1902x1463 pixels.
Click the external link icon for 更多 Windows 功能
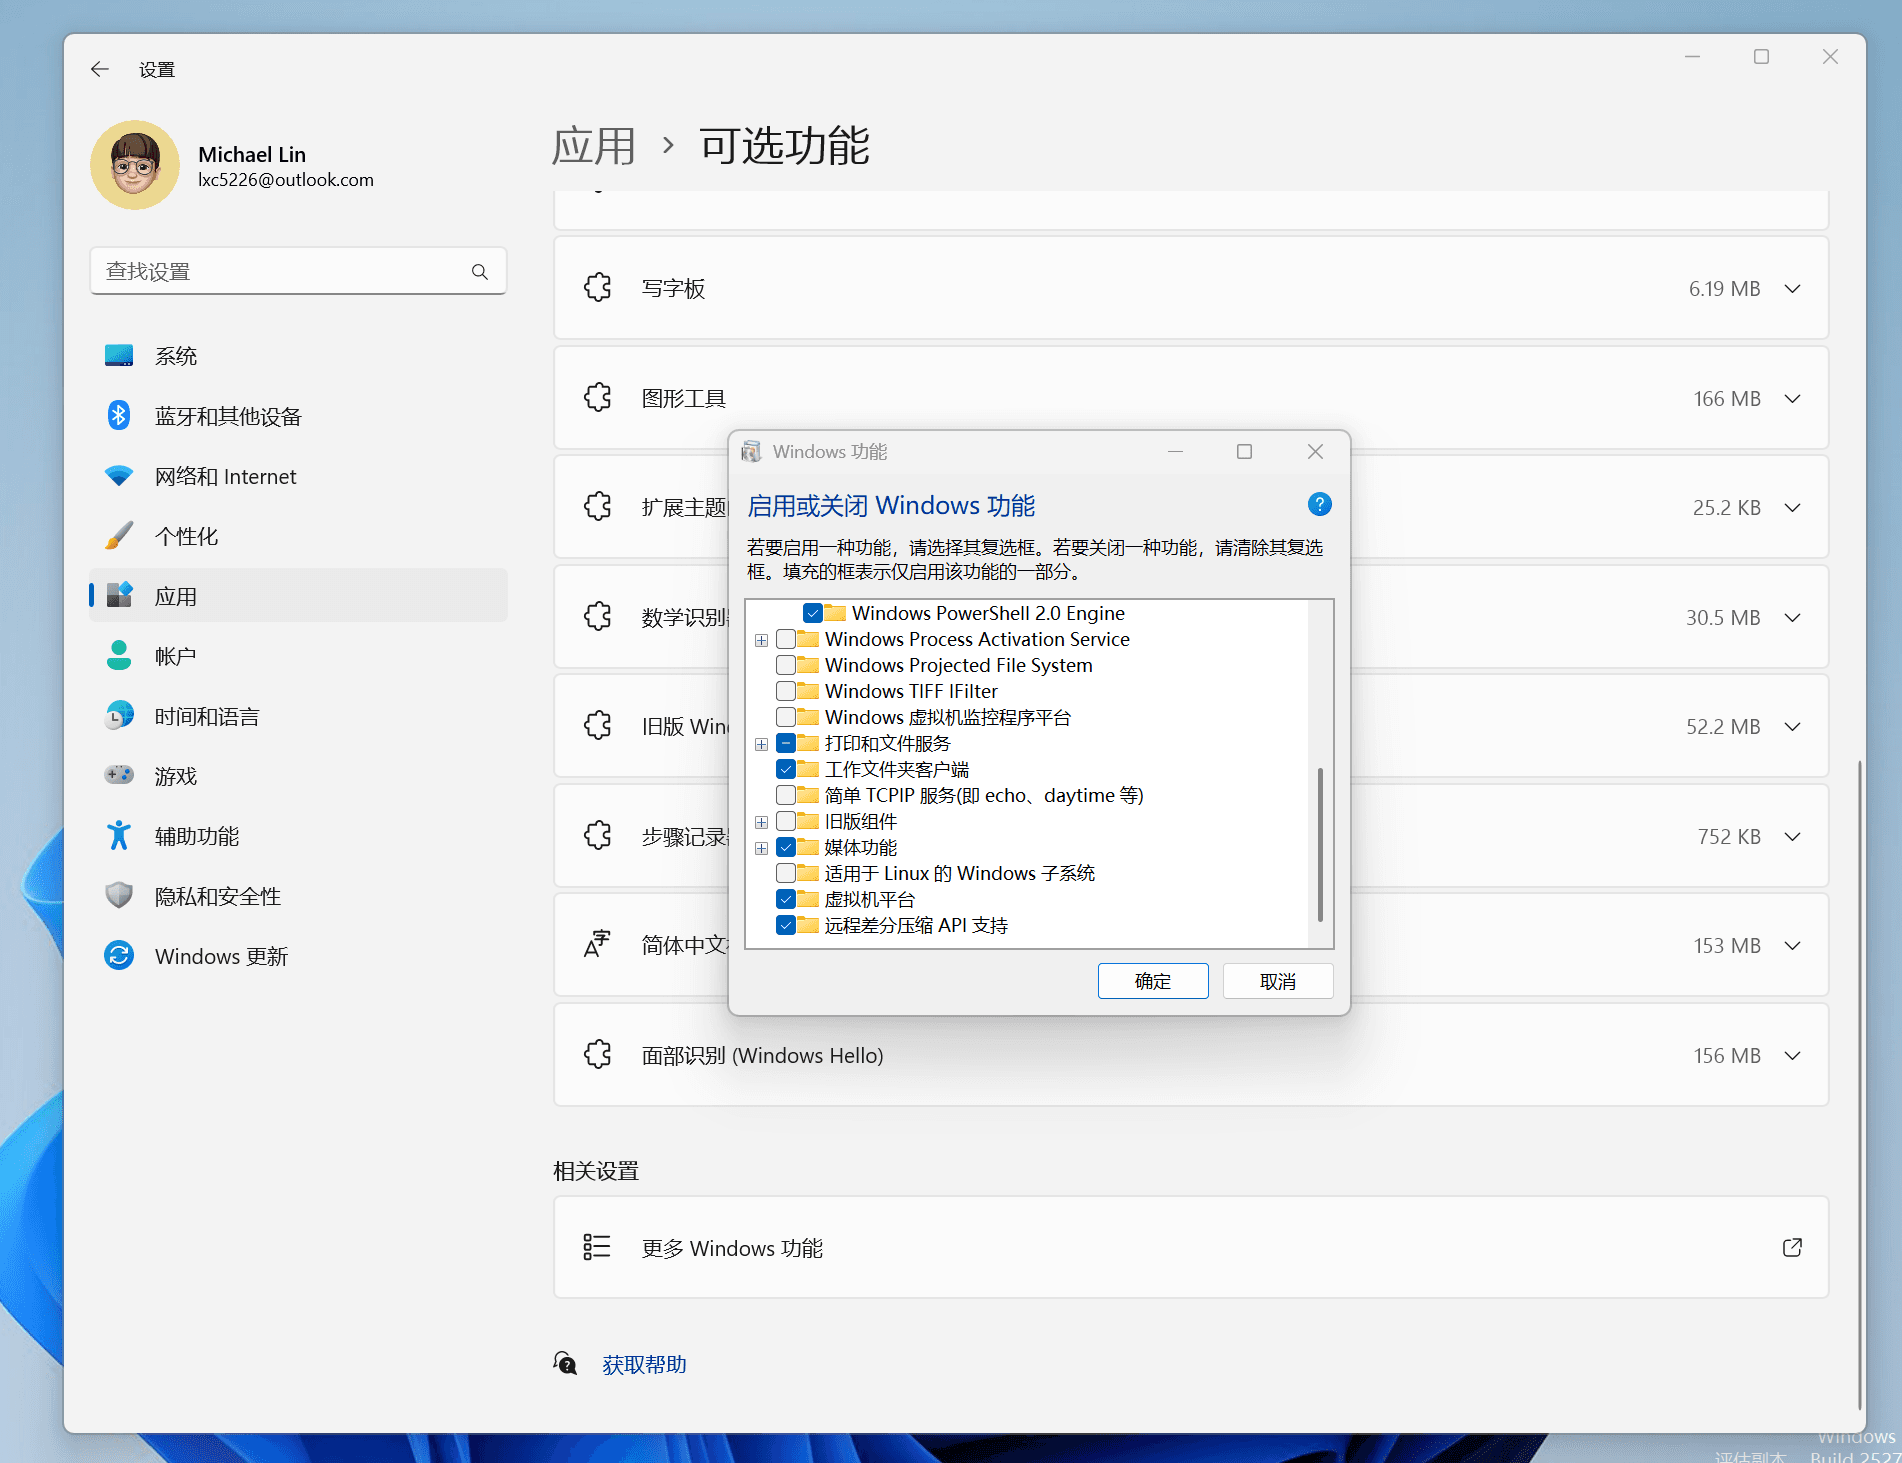[1792, 1247]
